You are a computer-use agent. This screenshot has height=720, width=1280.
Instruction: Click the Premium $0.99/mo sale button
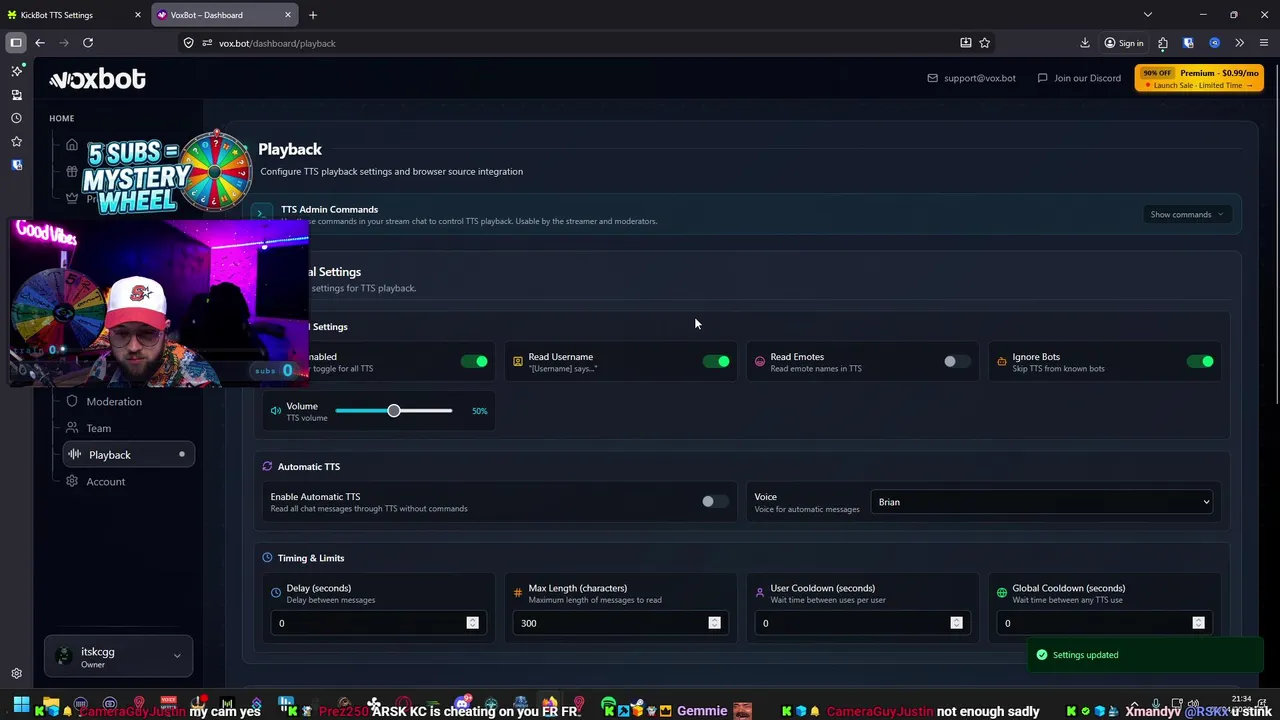1199,78
